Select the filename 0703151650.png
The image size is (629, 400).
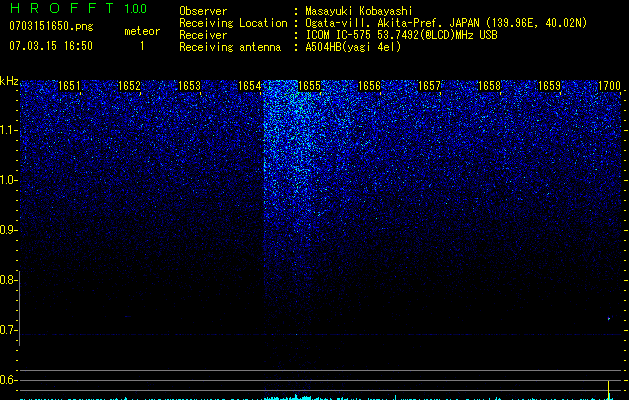51,26
